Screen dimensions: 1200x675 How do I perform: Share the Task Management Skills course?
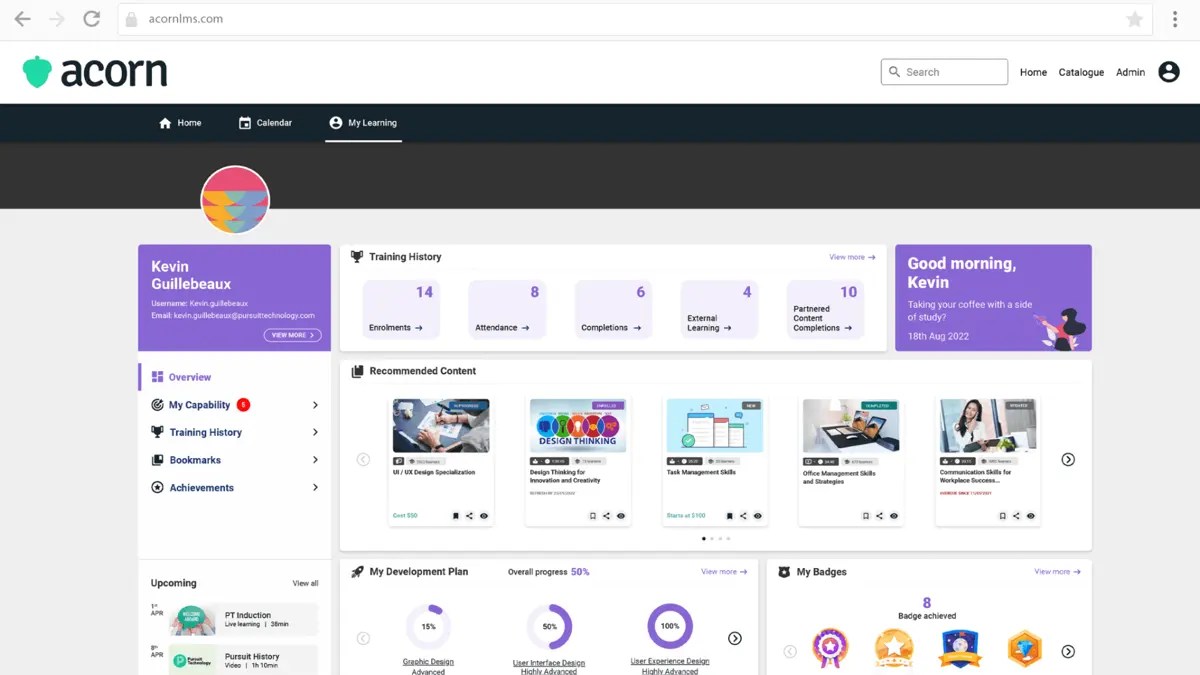pos(744,516)
